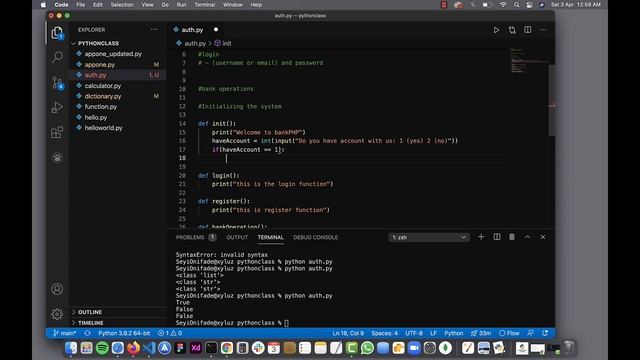Open the Manage gear in activity bar
Screen dimensions: 640x360
pyautogui.click(x=57, y=313)
